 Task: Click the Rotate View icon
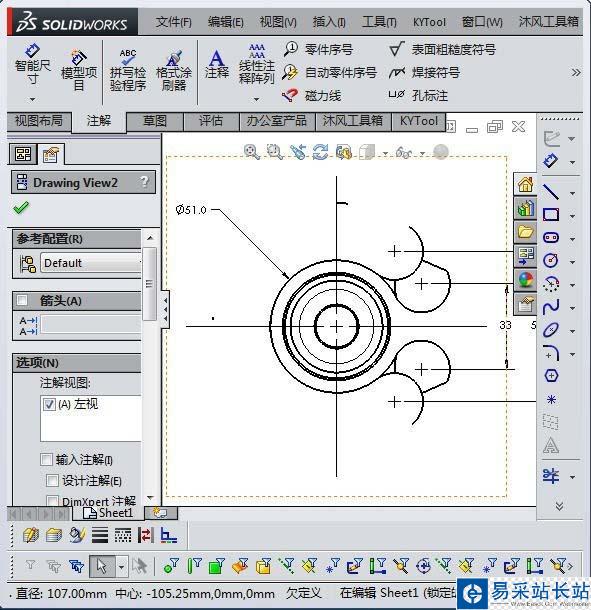pos(321,152)
